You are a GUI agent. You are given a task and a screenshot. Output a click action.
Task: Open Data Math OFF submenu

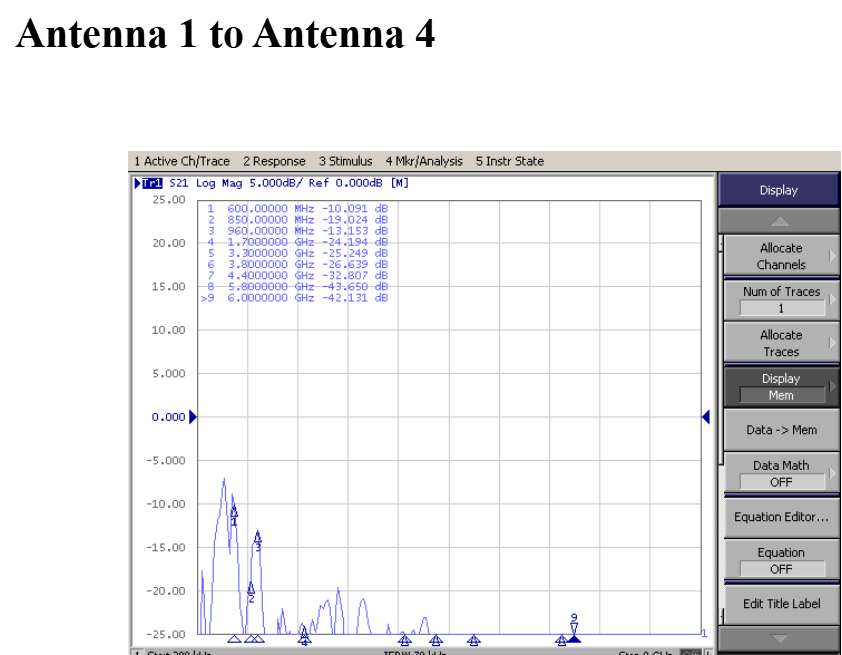781,474
